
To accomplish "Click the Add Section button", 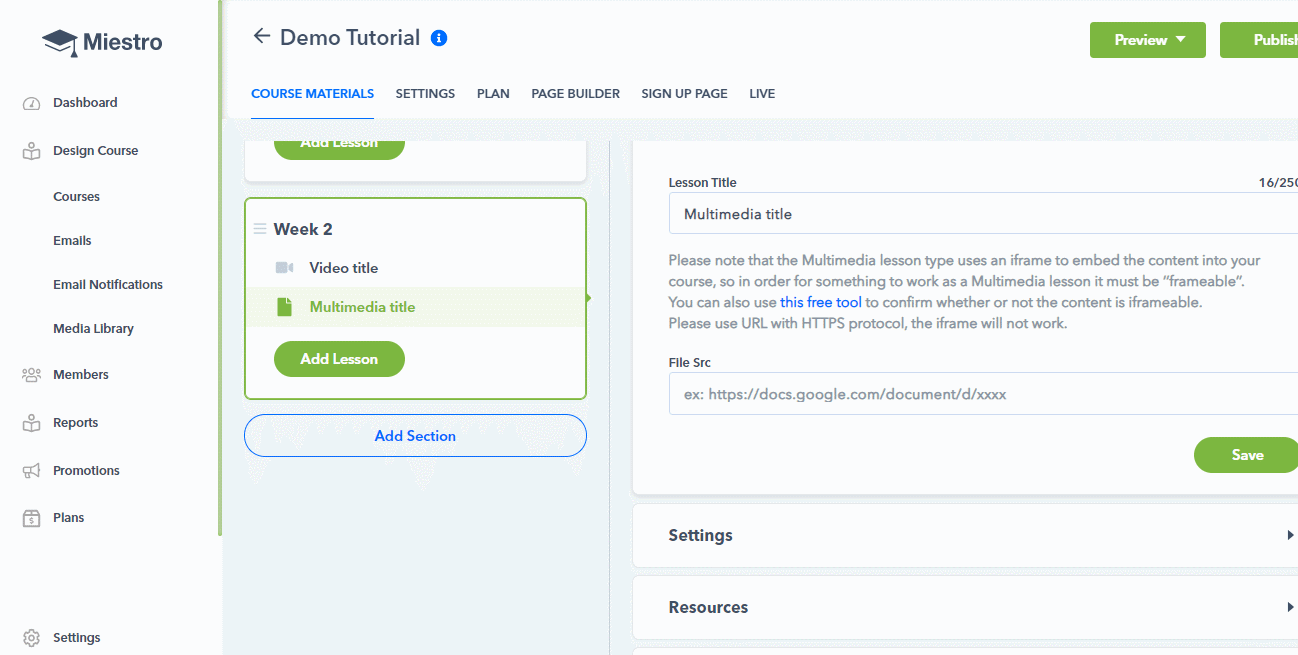I will pos(415,436).
